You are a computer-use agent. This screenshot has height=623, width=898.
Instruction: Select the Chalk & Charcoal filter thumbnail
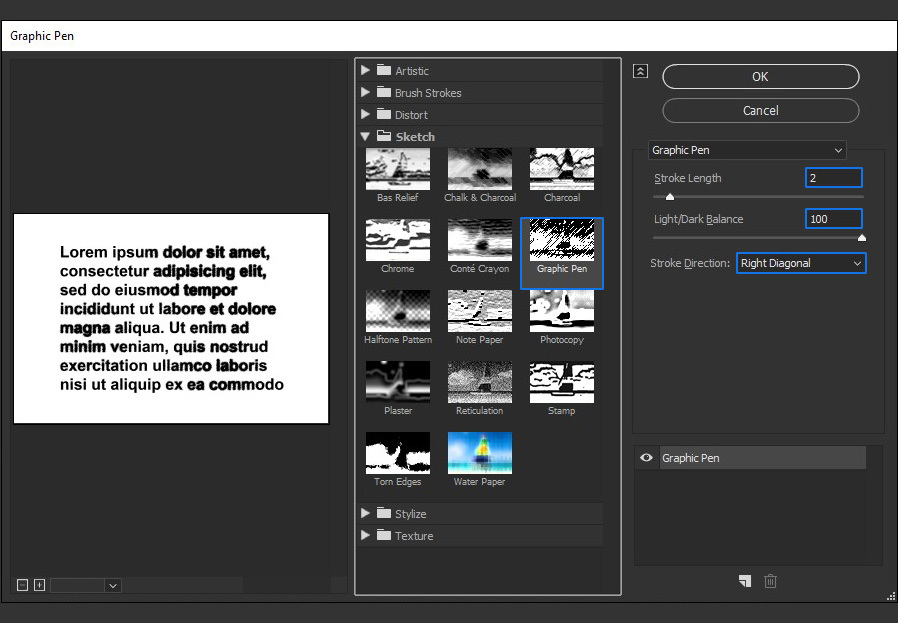(x=480, y=169)
